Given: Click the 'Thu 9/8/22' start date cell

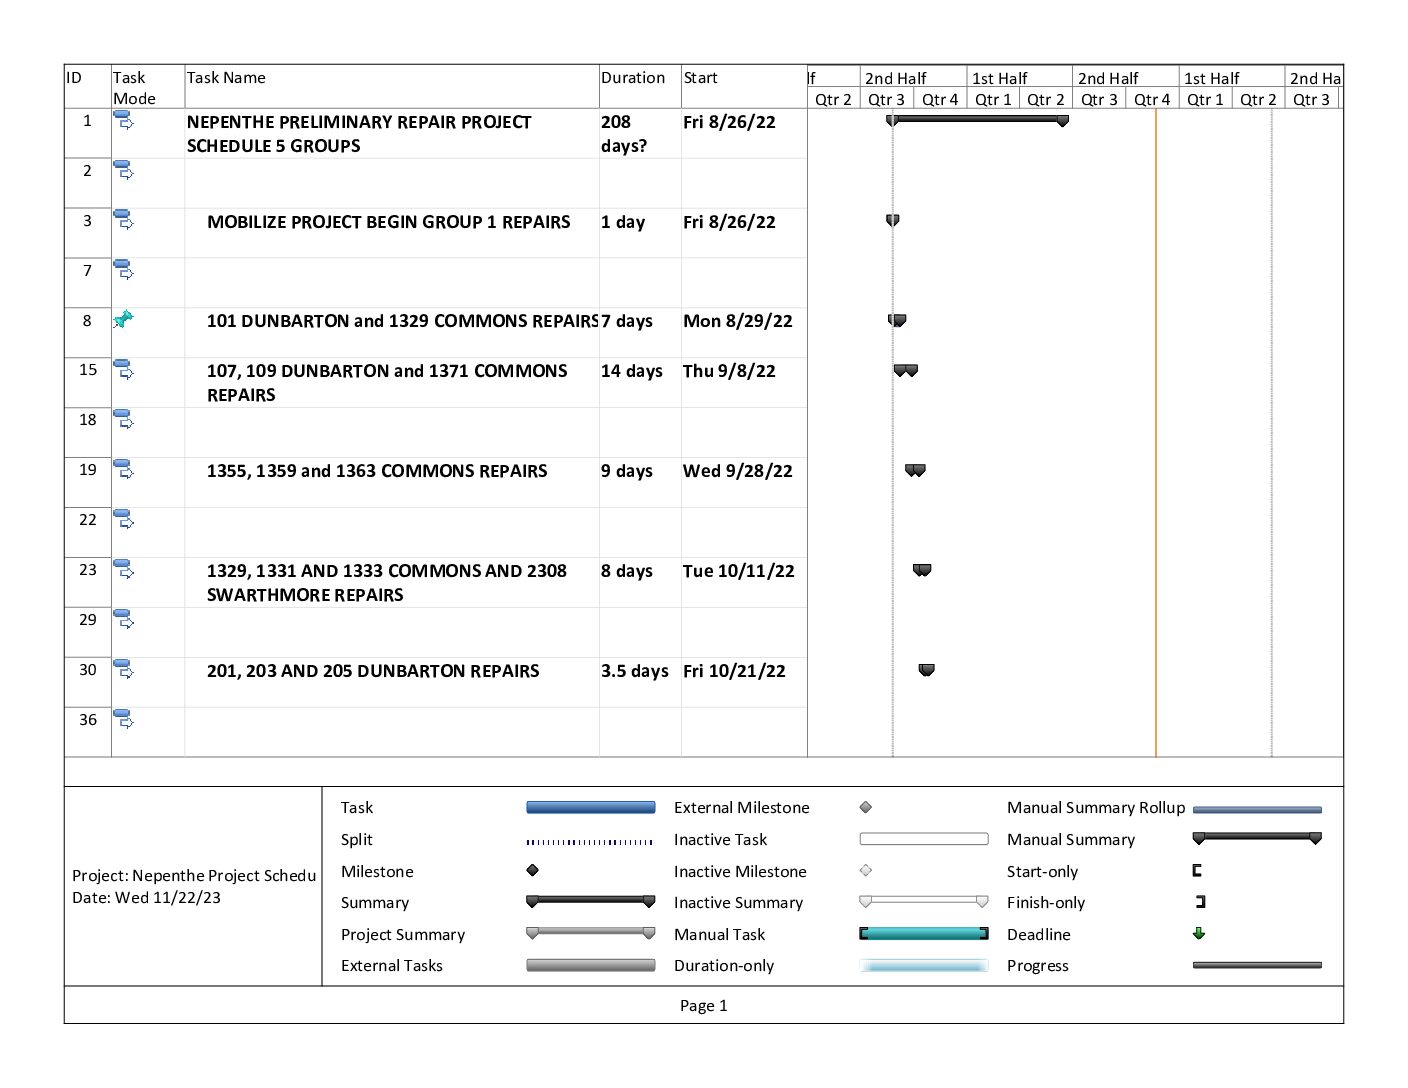Looking at the screenshot, I should click(x=744, y=382).
